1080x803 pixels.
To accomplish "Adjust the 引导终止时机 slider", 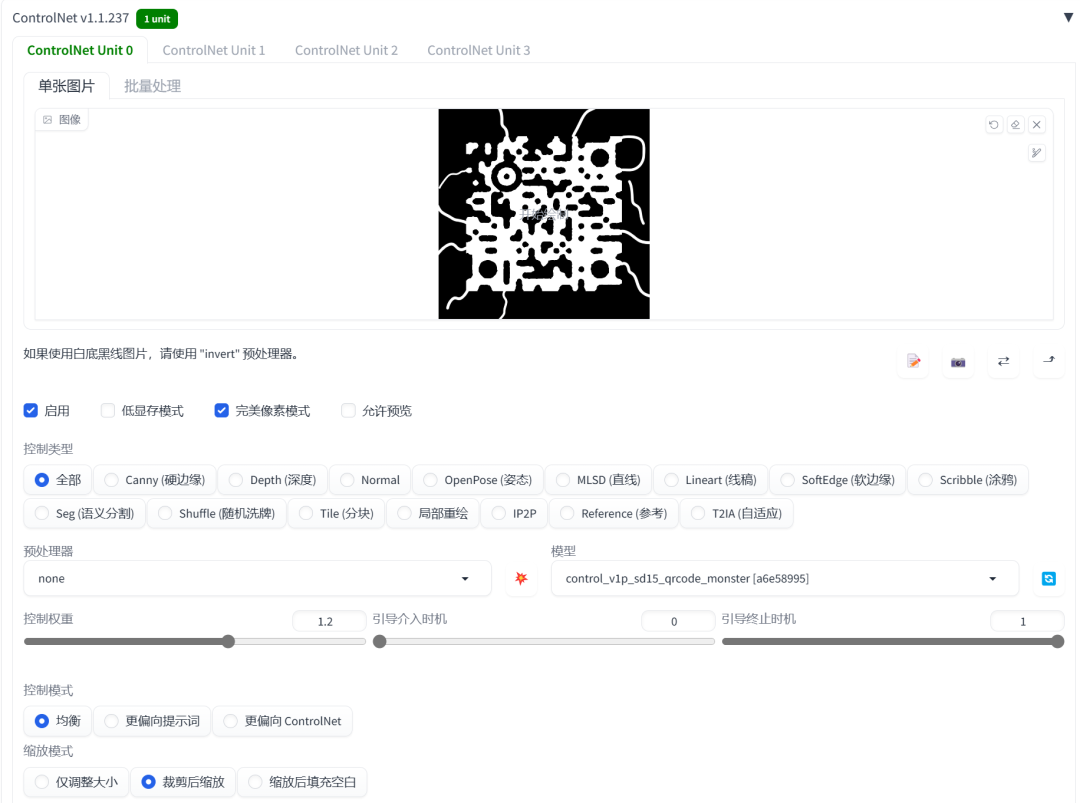I will (x=893, y=642).
